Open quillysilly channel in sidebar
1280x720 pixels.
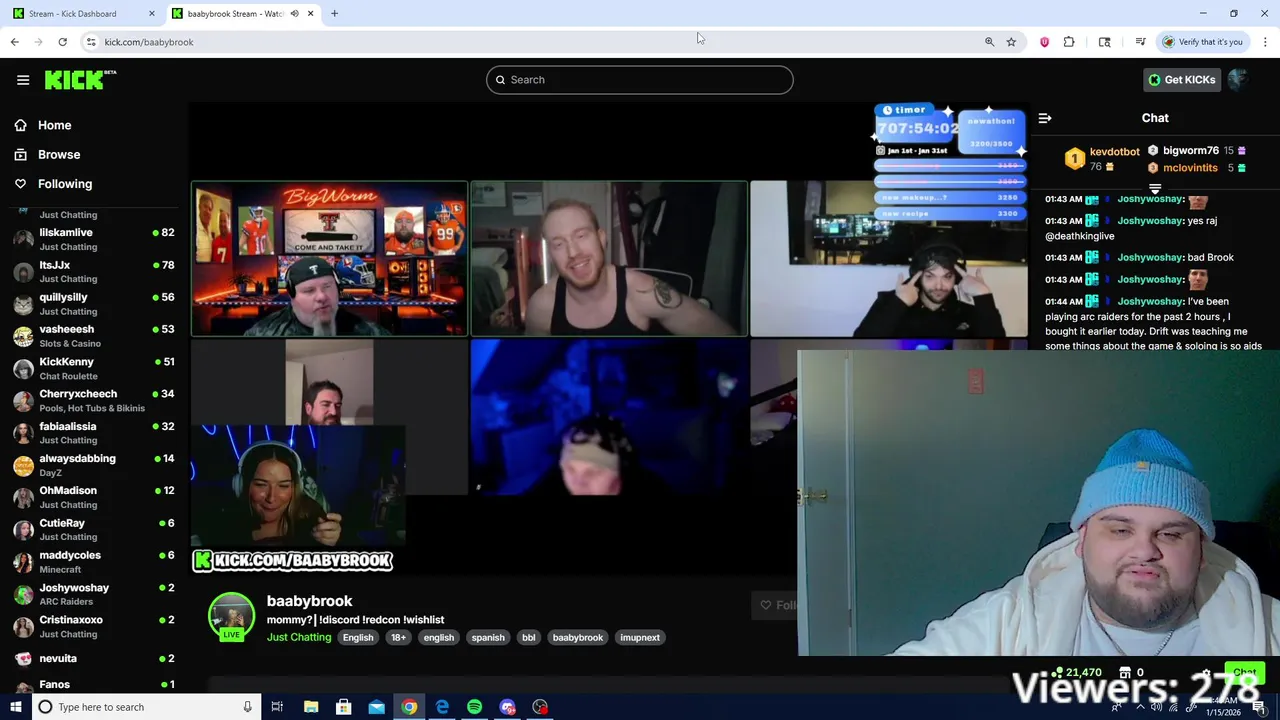click(x=94, y=303)
